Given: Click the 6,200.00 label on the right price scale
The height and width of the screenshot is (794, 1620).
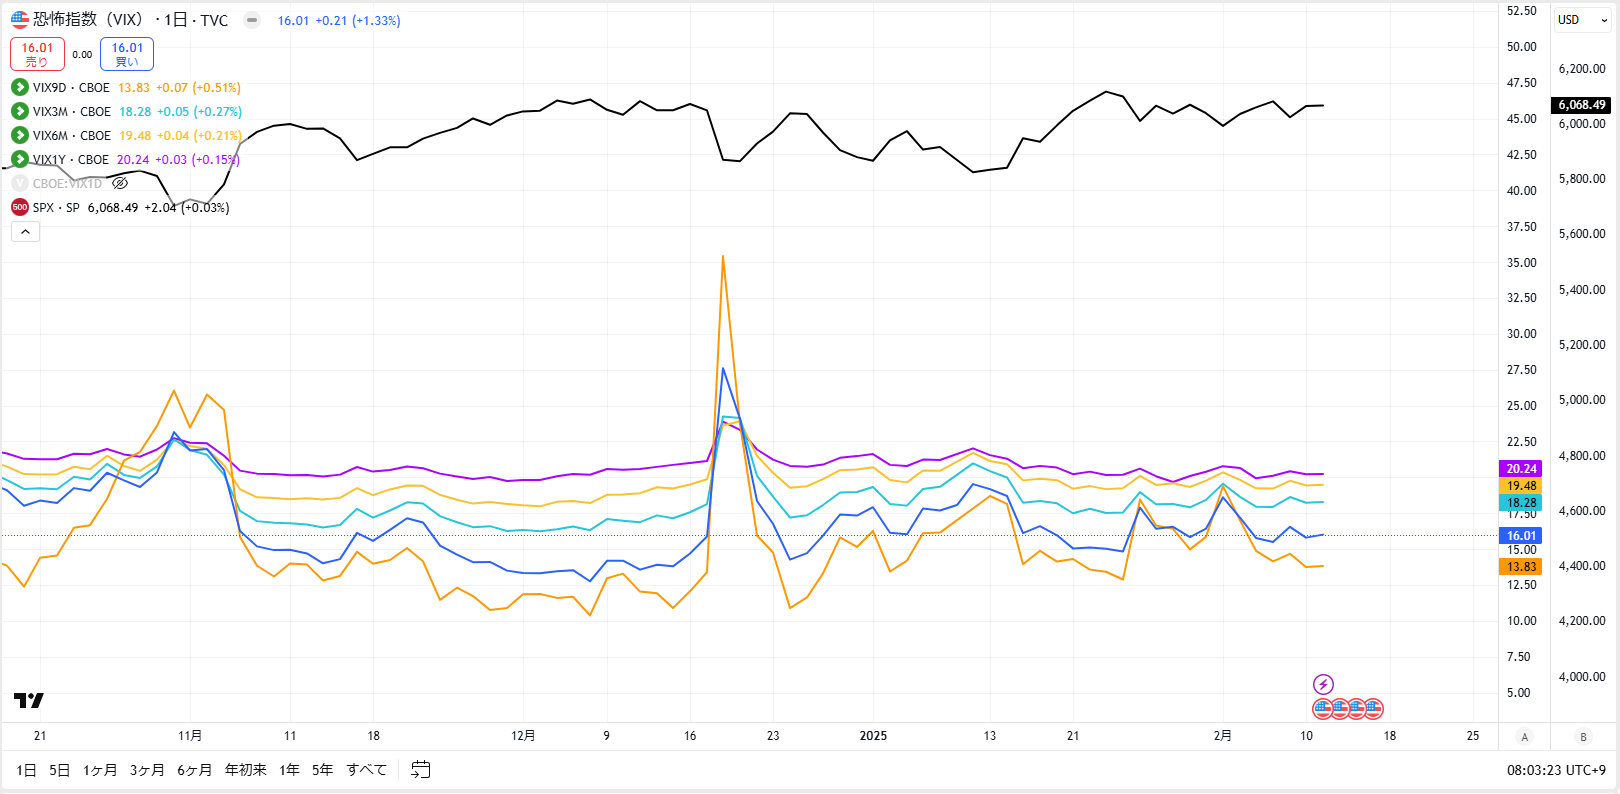Looking at the screenshot, I should click(1582, 69).
